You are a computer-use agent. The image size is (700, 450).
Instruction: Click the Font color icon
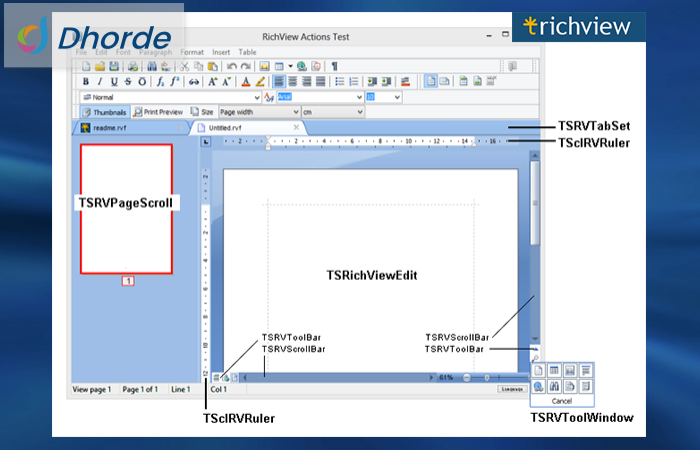coord(246,82)
